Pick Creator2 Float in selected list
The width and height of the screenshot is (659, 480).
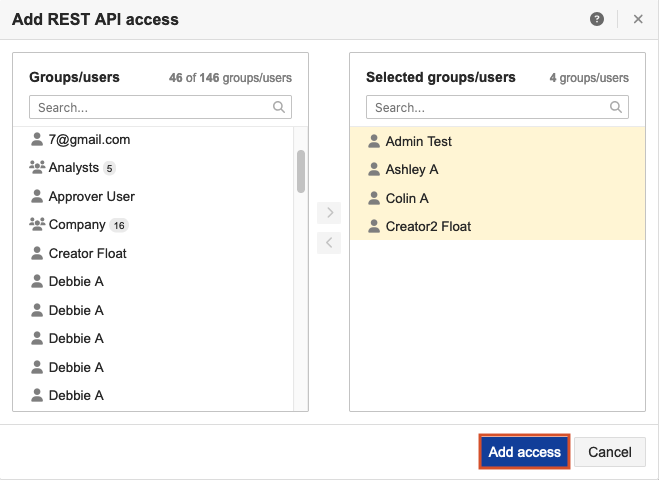tap(428, 227)
